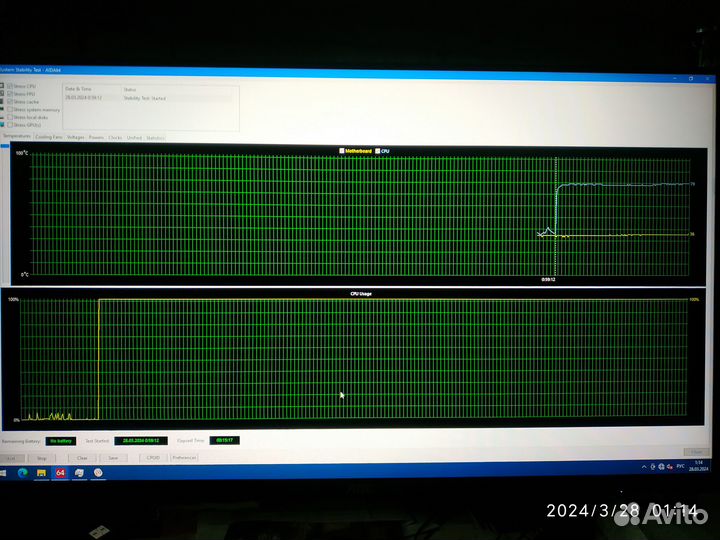Enable Stress system memory checkbox
The width and height of the screenshot is (720, 540).
pos(10,109)
